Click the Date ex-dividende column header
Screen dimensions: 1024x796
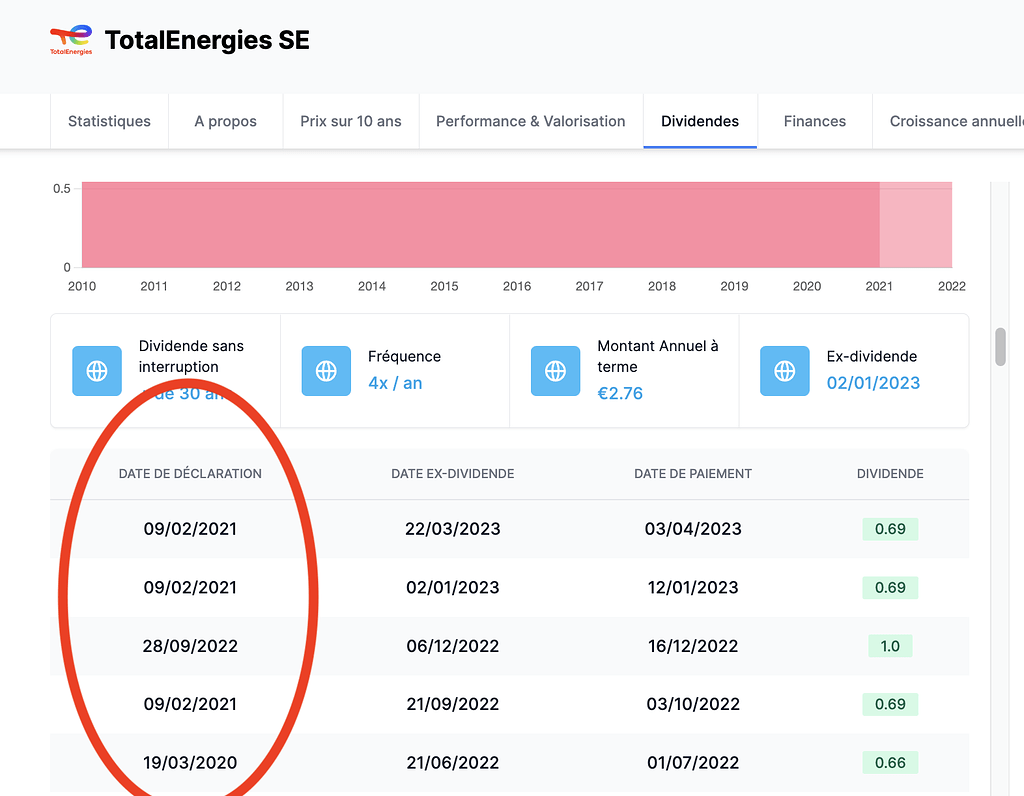pyautogui.click(x=452, y=474)
